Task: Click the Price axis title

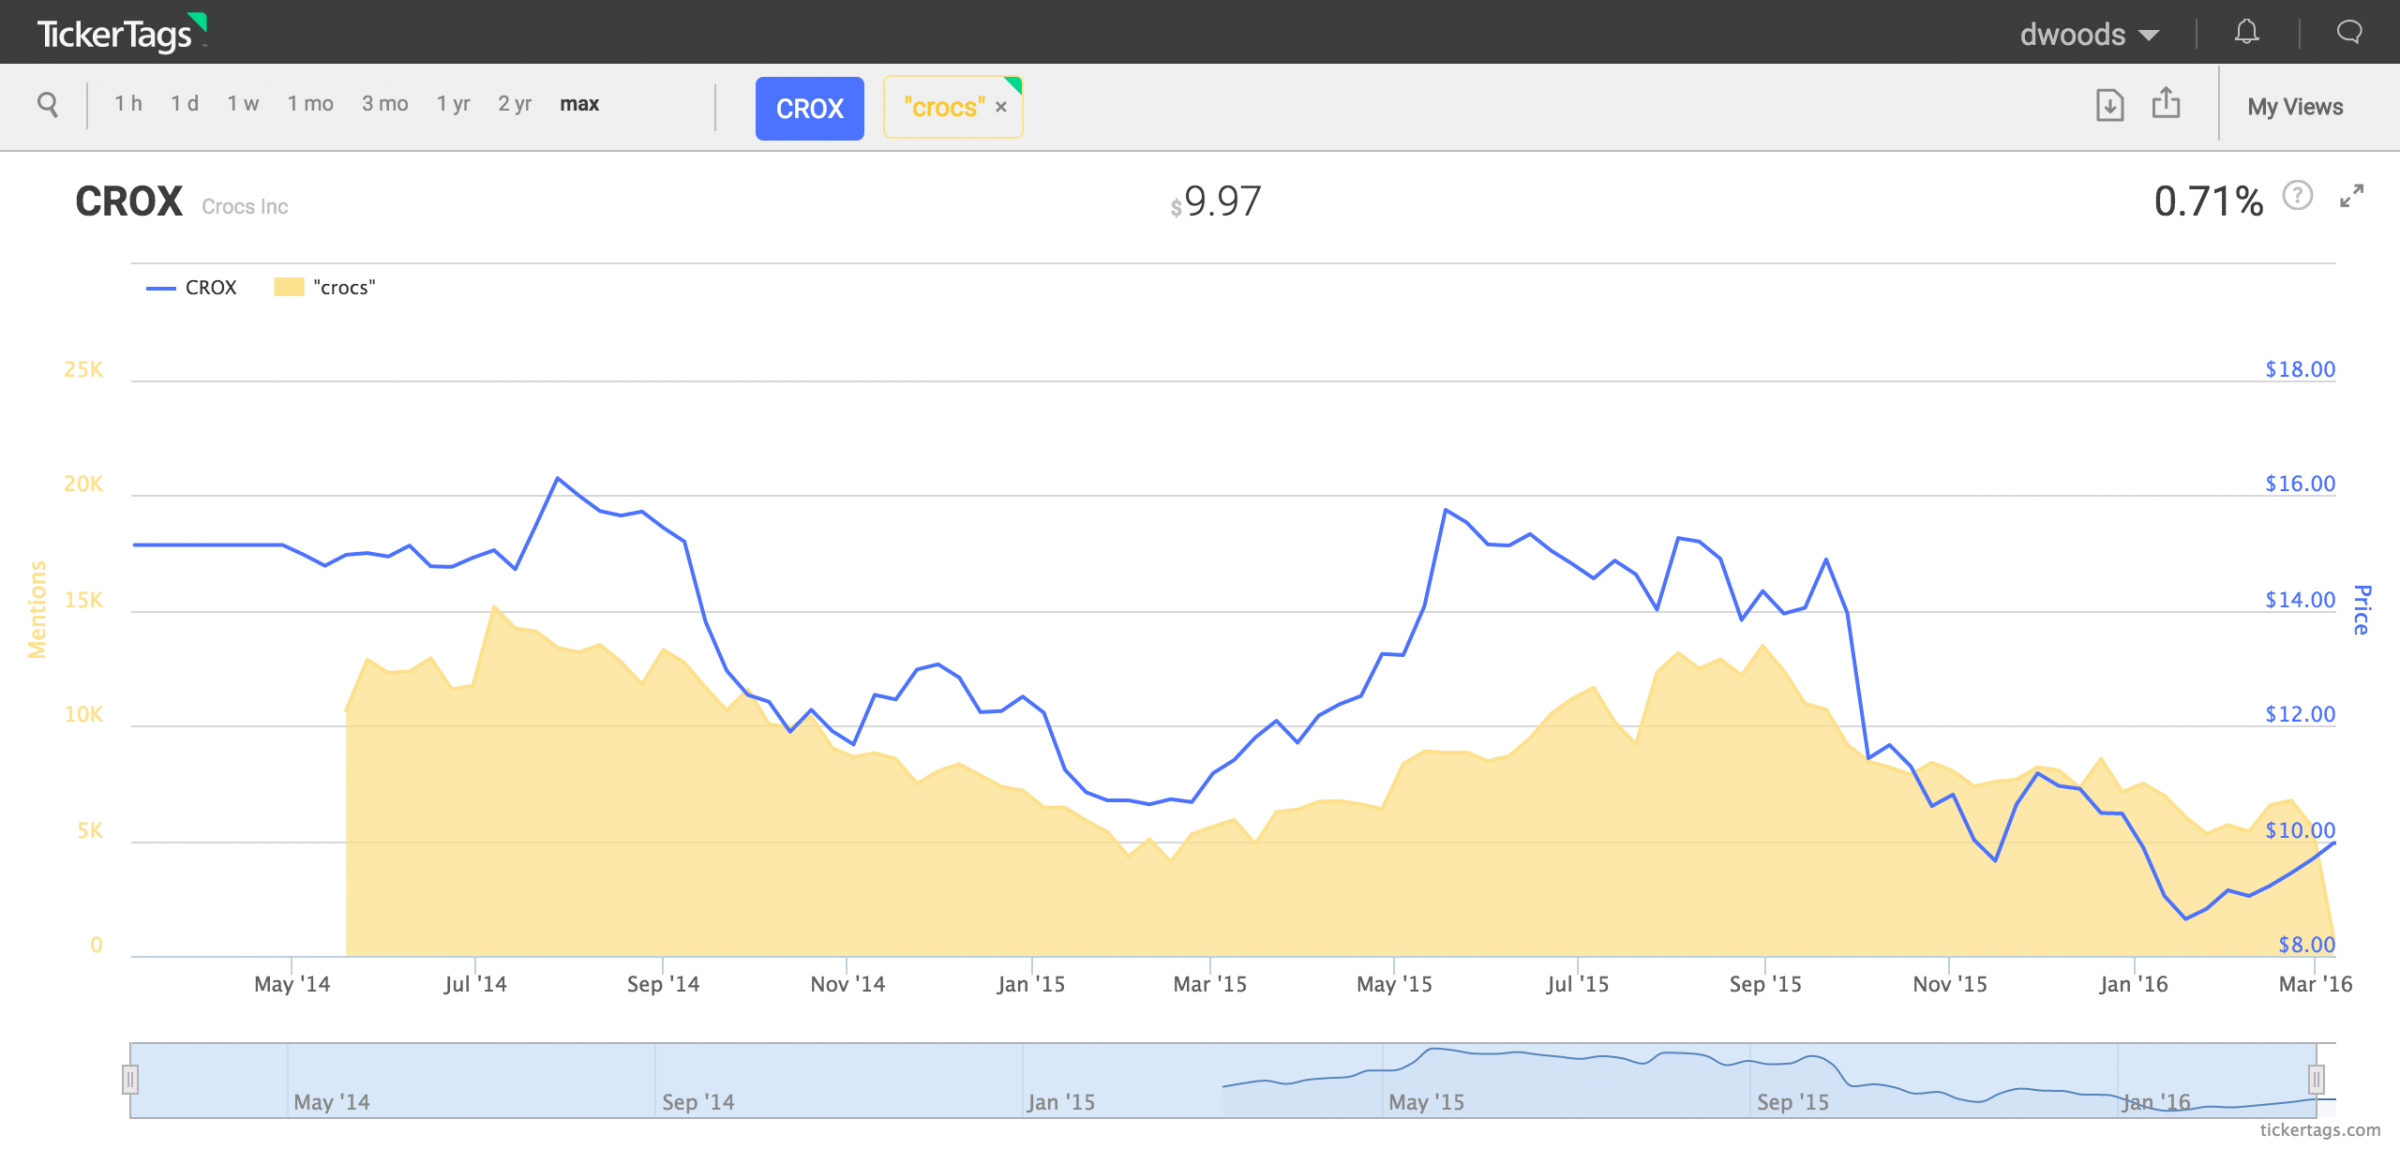Action: coord(2362,610)
